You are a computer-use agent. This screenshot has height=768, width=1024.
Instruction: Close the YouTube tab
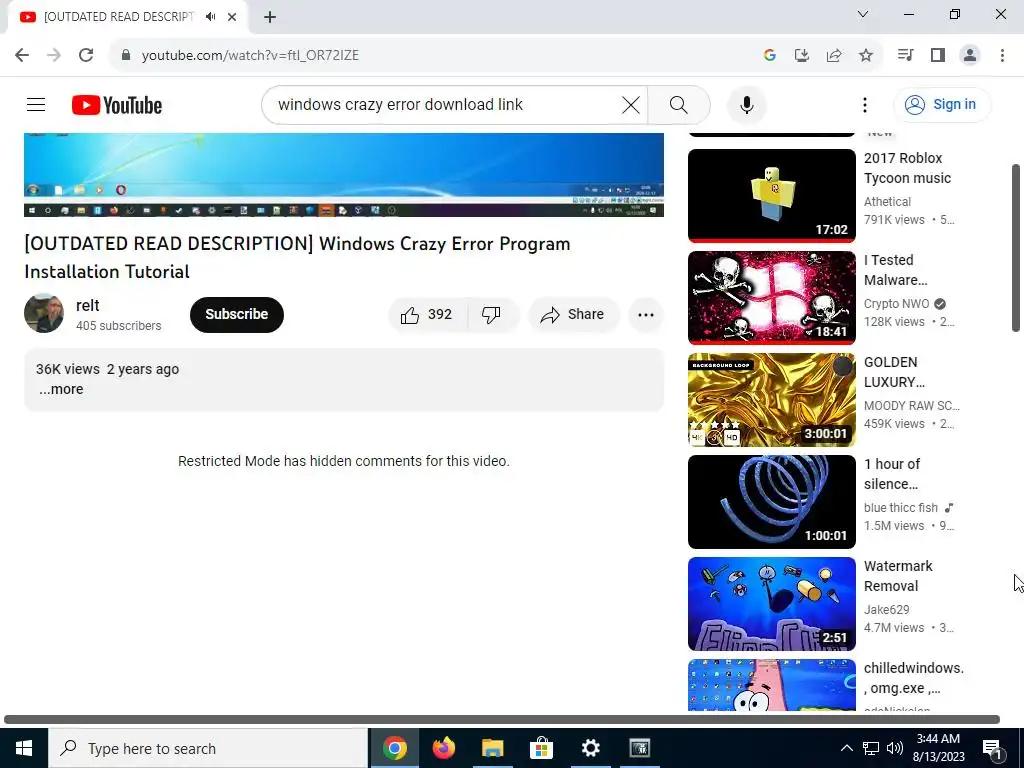click(x=232, y=17)
